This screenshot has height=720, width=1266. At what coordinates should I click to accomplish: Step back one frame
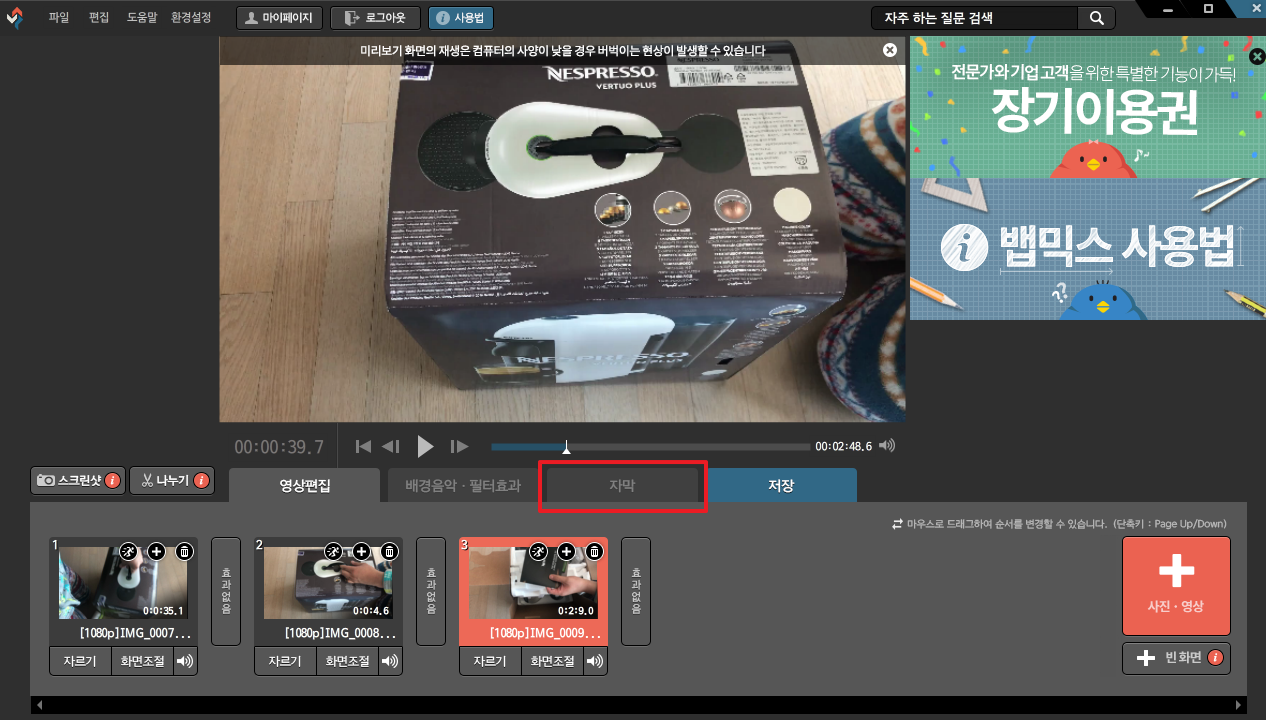coord(391,446)
